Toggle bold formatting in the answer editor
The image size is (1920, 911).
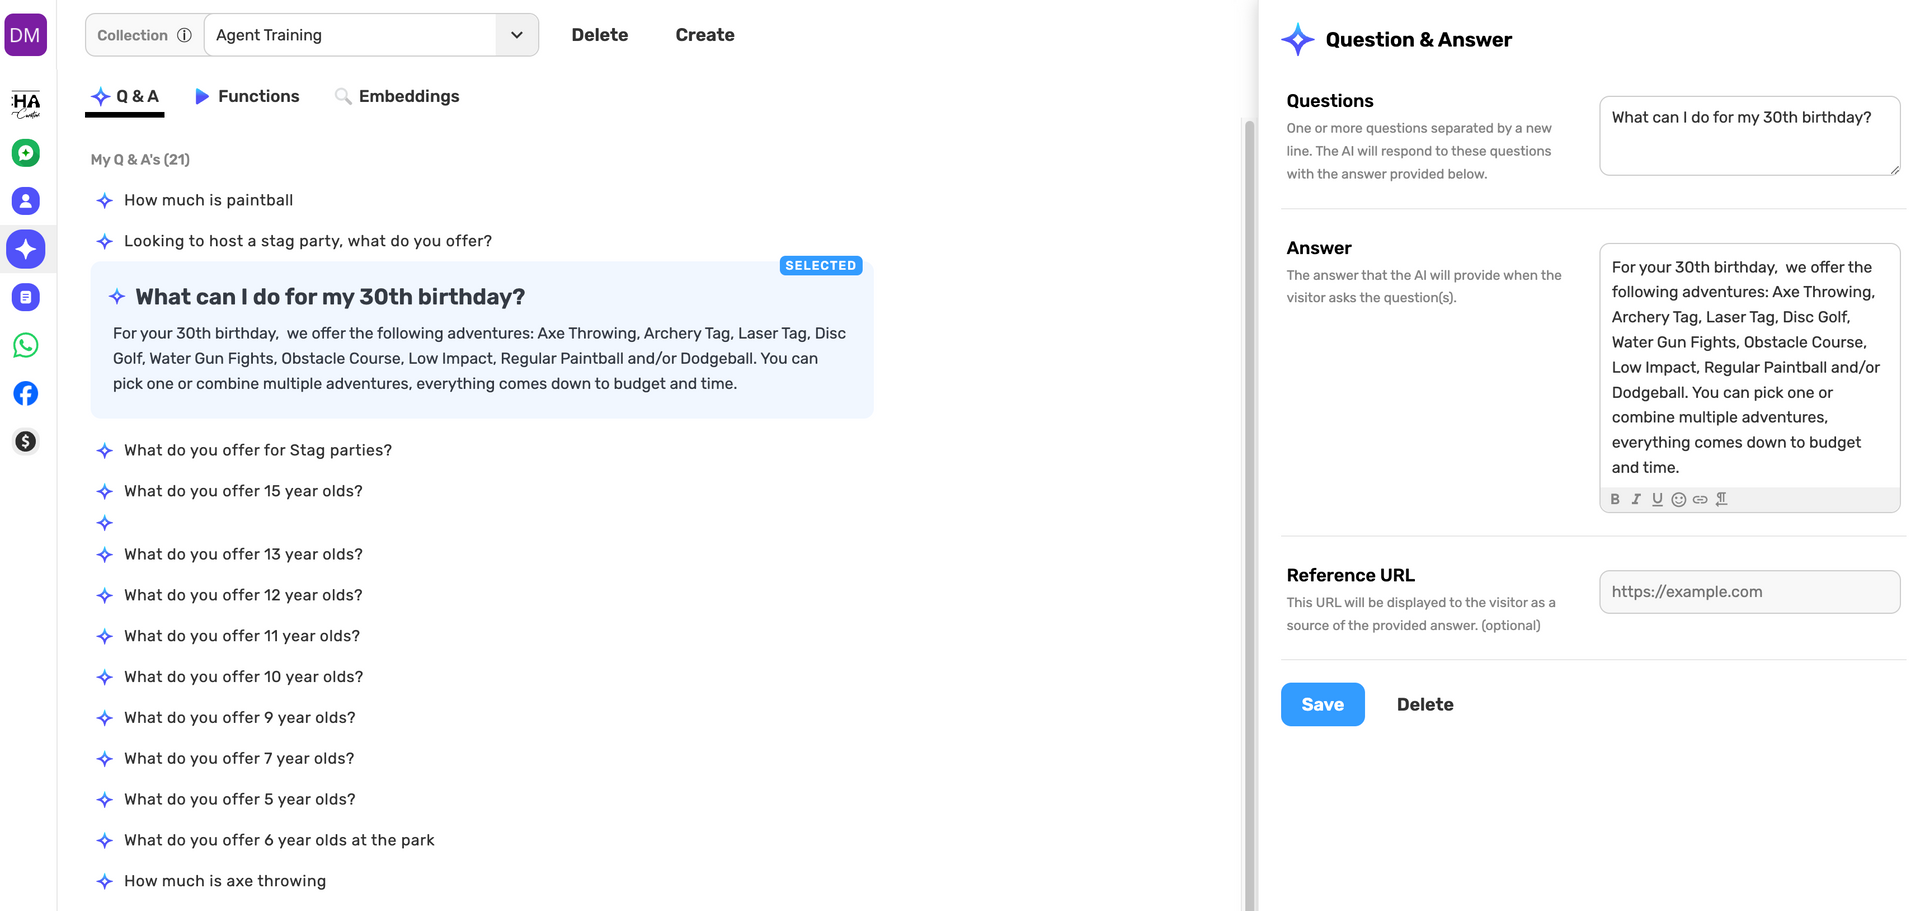[x=1615, y=500]
